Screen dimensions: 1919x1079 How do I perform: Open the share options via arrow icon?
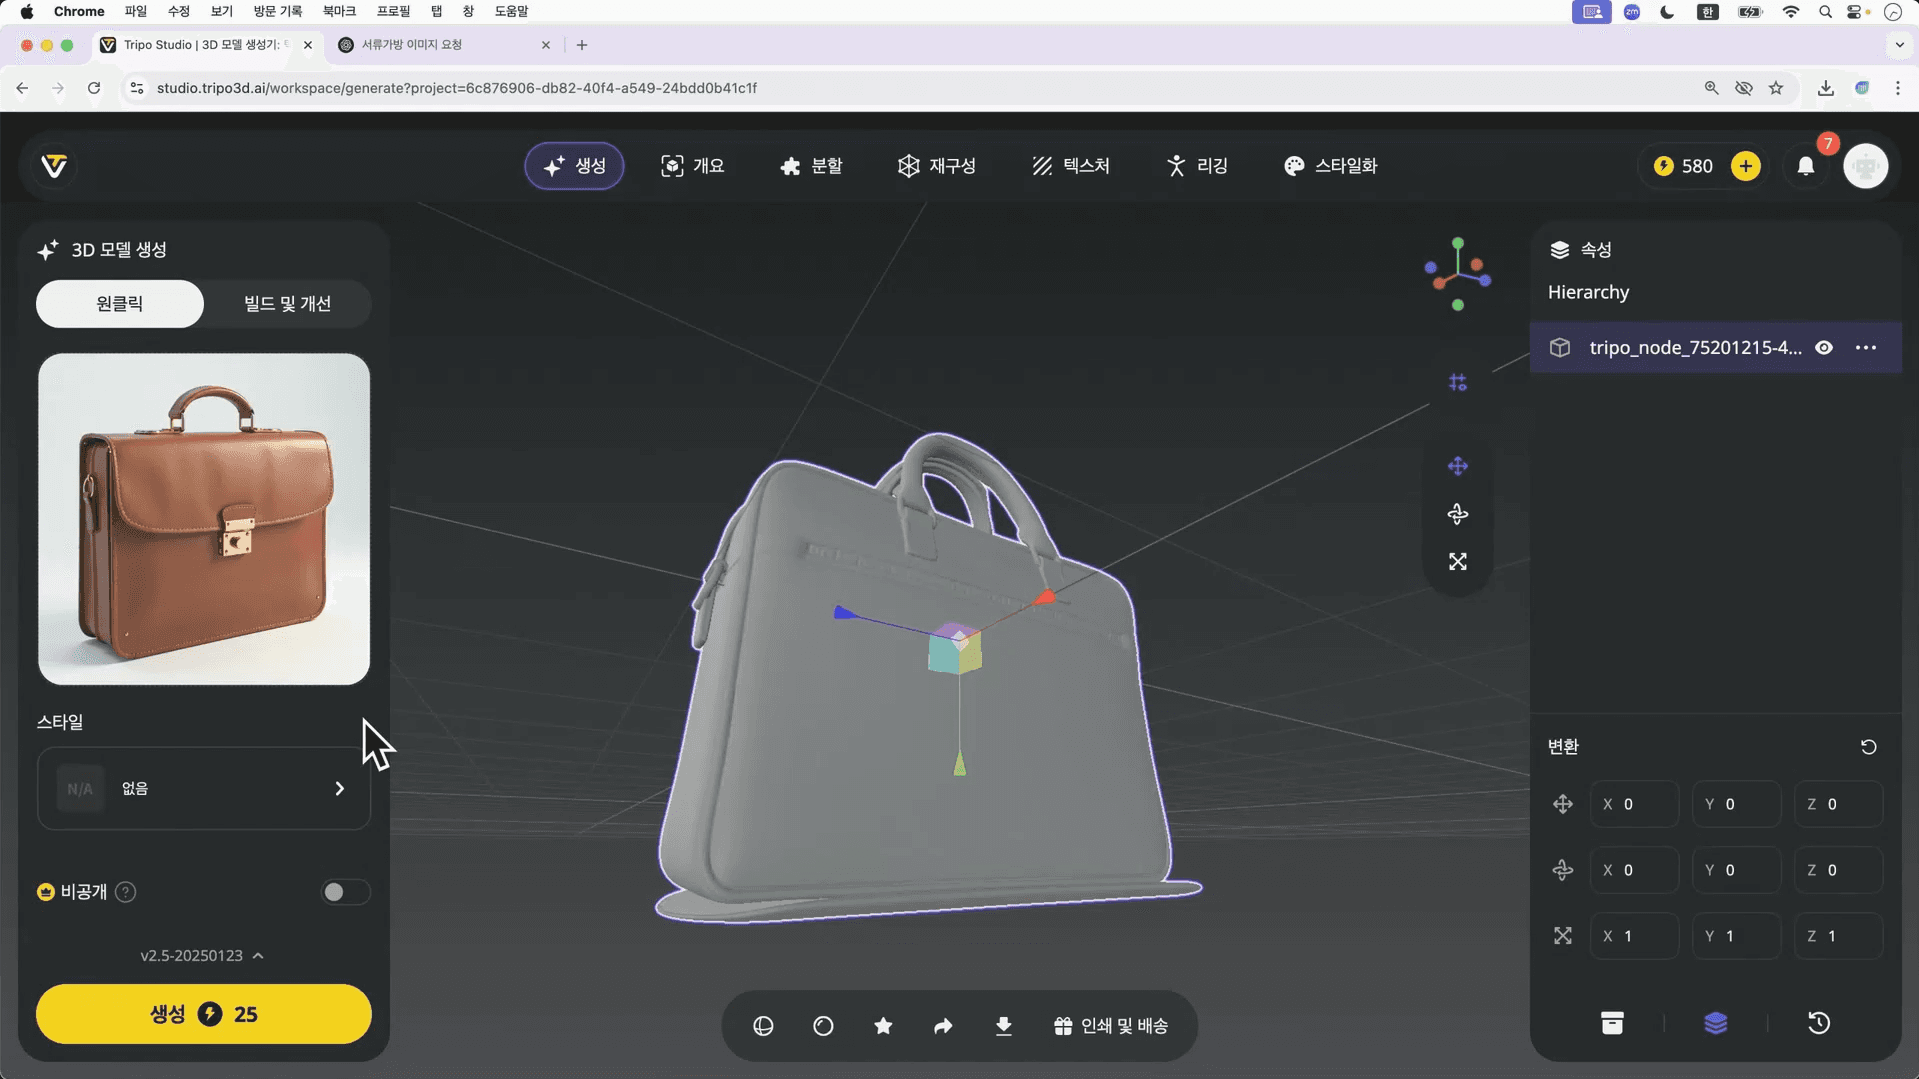(x=942, y=1025)
